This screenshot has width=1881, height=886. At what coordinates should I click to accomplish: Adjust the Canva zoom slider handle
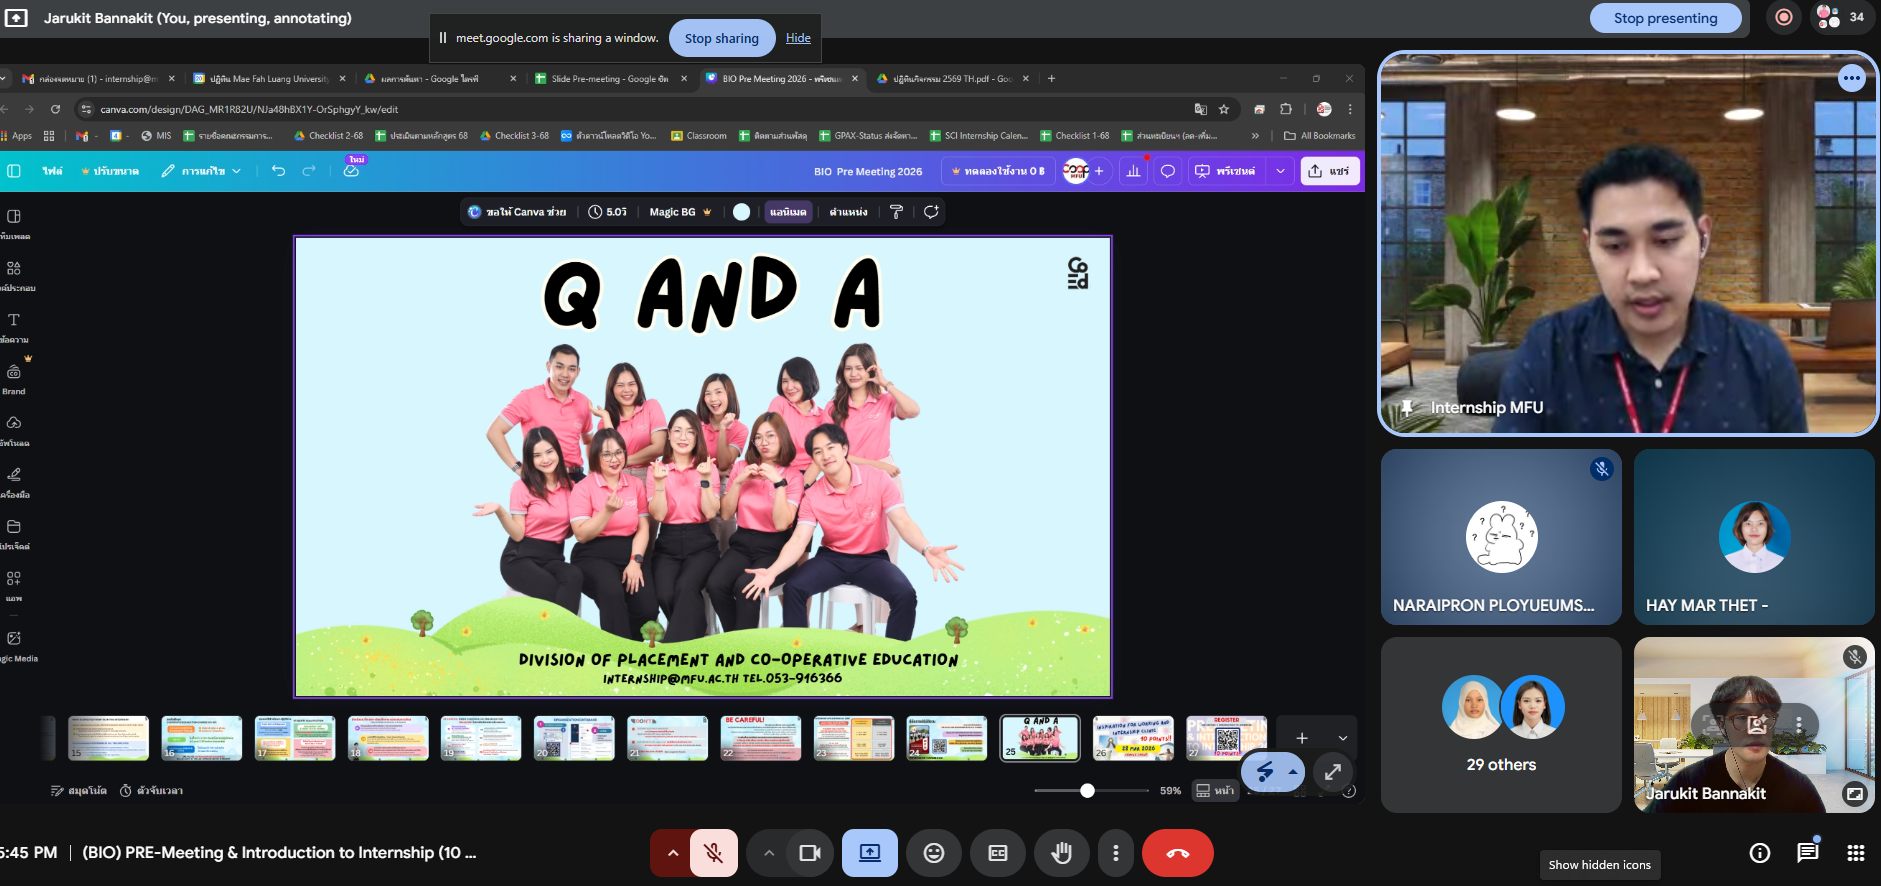pyautogui.click(x=1087, y=791)
